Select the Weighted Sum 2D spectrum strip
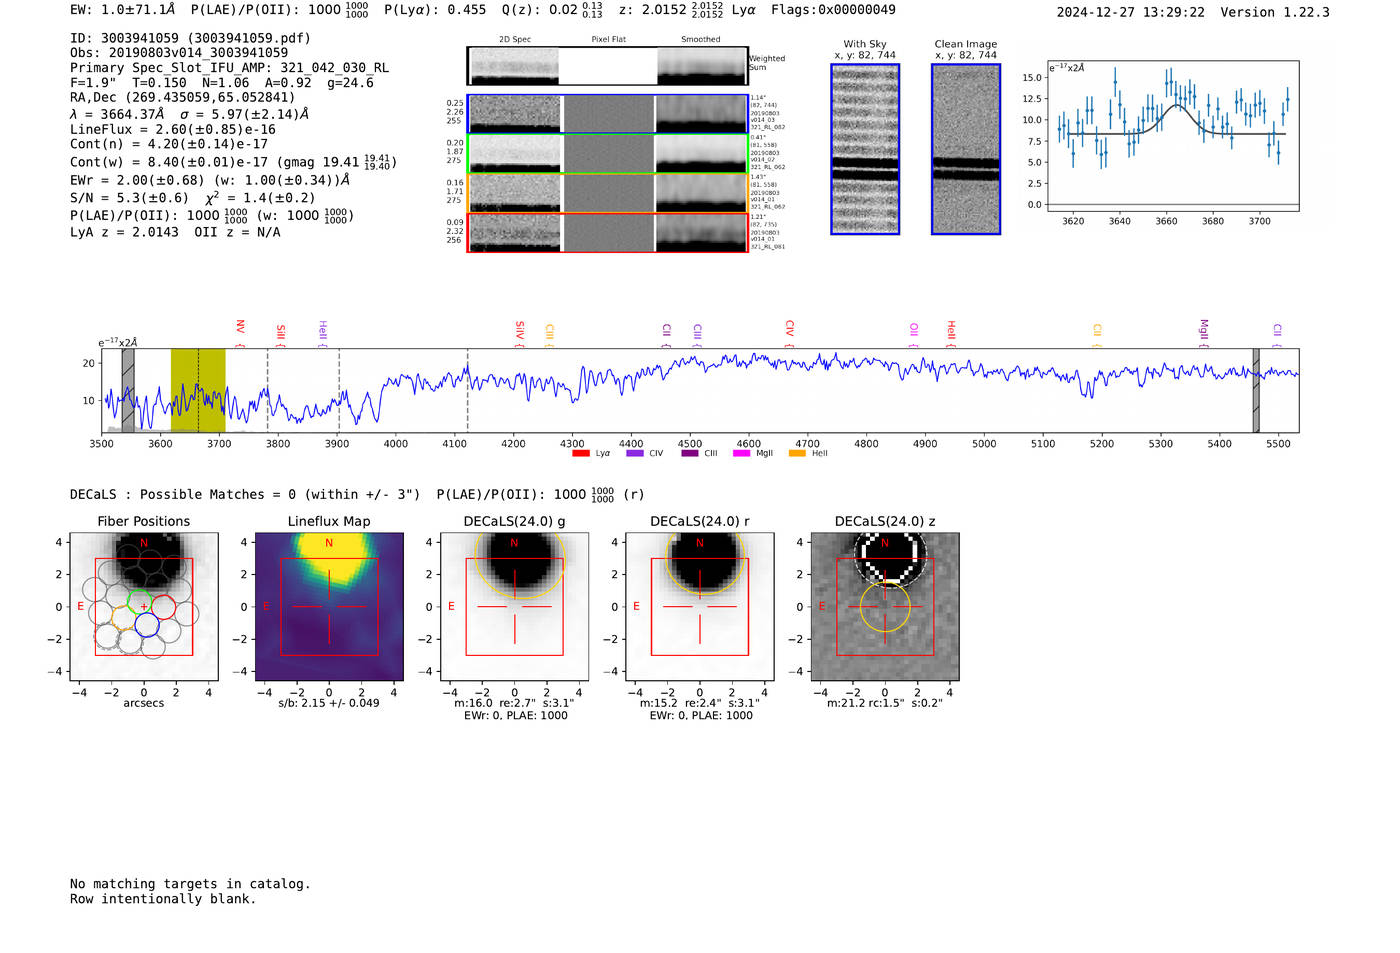This screenshot has width=1400, height=953. coord(608,66)
